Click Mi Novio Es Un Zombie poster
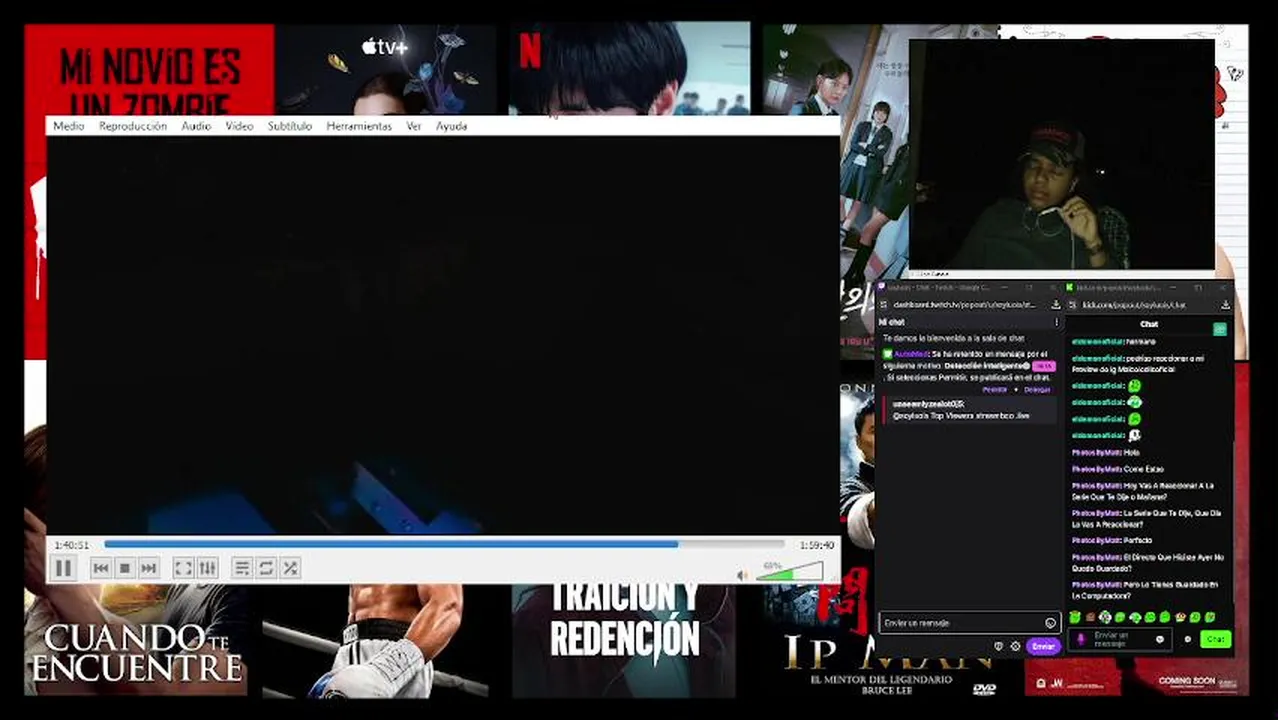The width and height of the screenshot is (1278, 720). 148,70
